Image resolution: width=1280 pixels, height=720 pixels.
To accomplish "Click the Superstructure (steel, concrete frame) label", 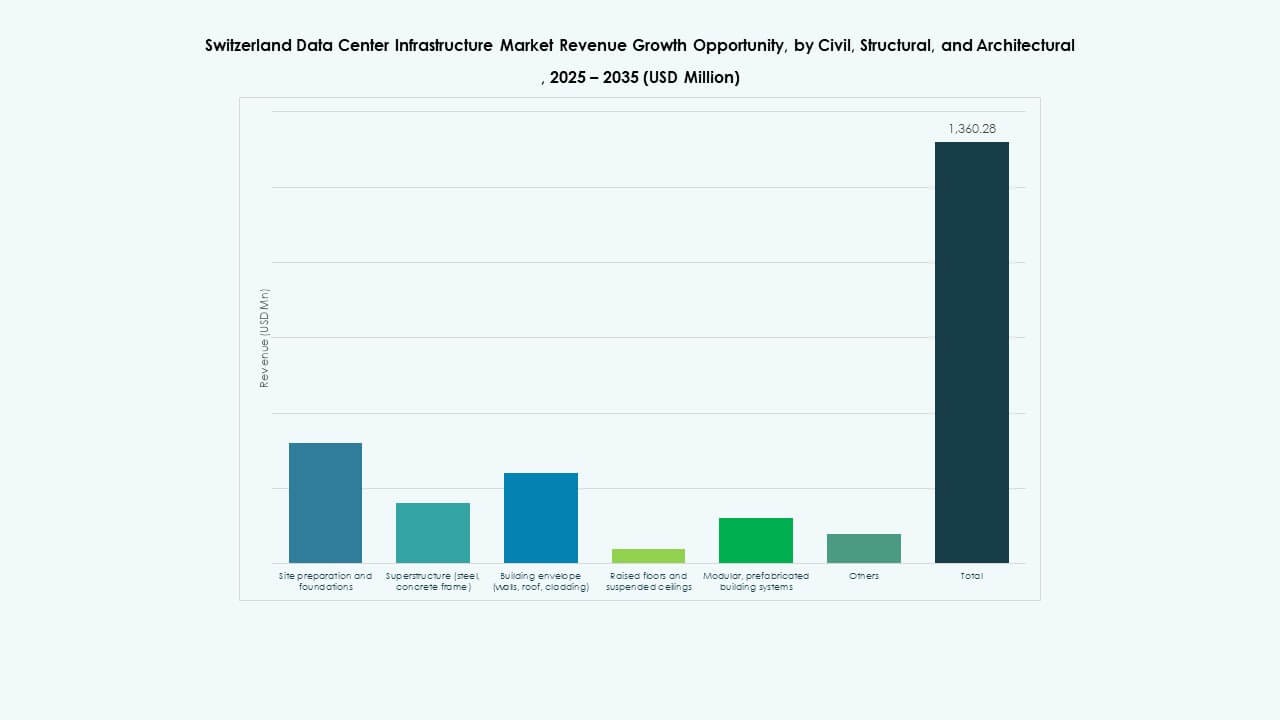I will pos(433,581).
